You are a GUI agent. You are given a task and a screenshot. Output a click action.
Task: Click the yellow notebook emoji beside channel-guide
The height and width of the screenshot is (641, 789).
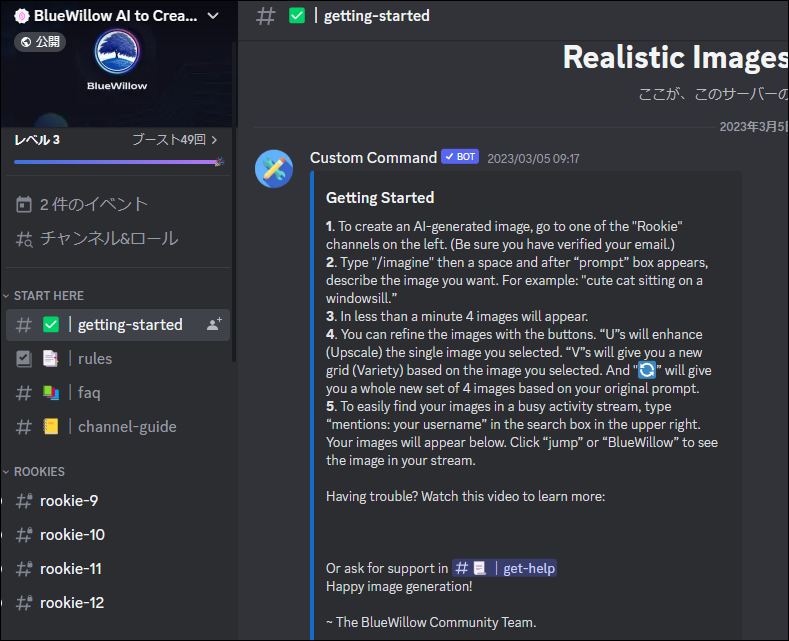(x=51, y=427)
